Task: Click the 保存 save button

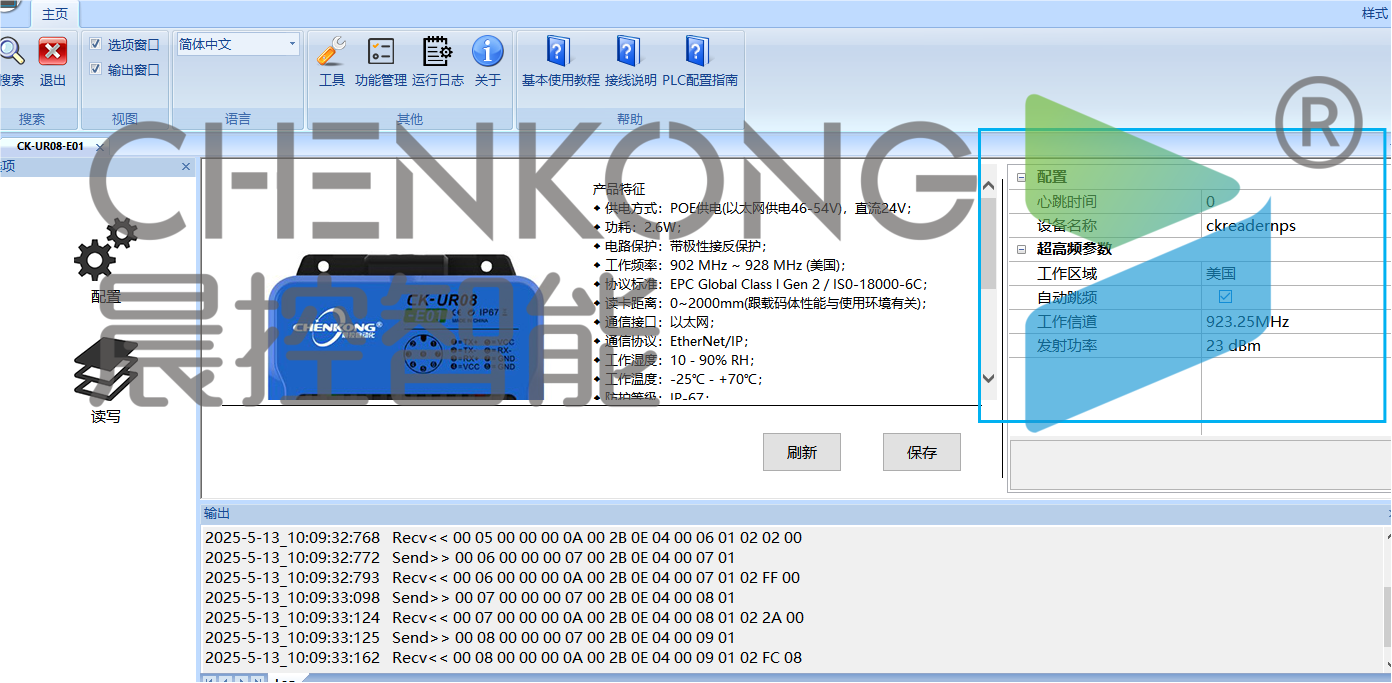Action: pos(922,452)
